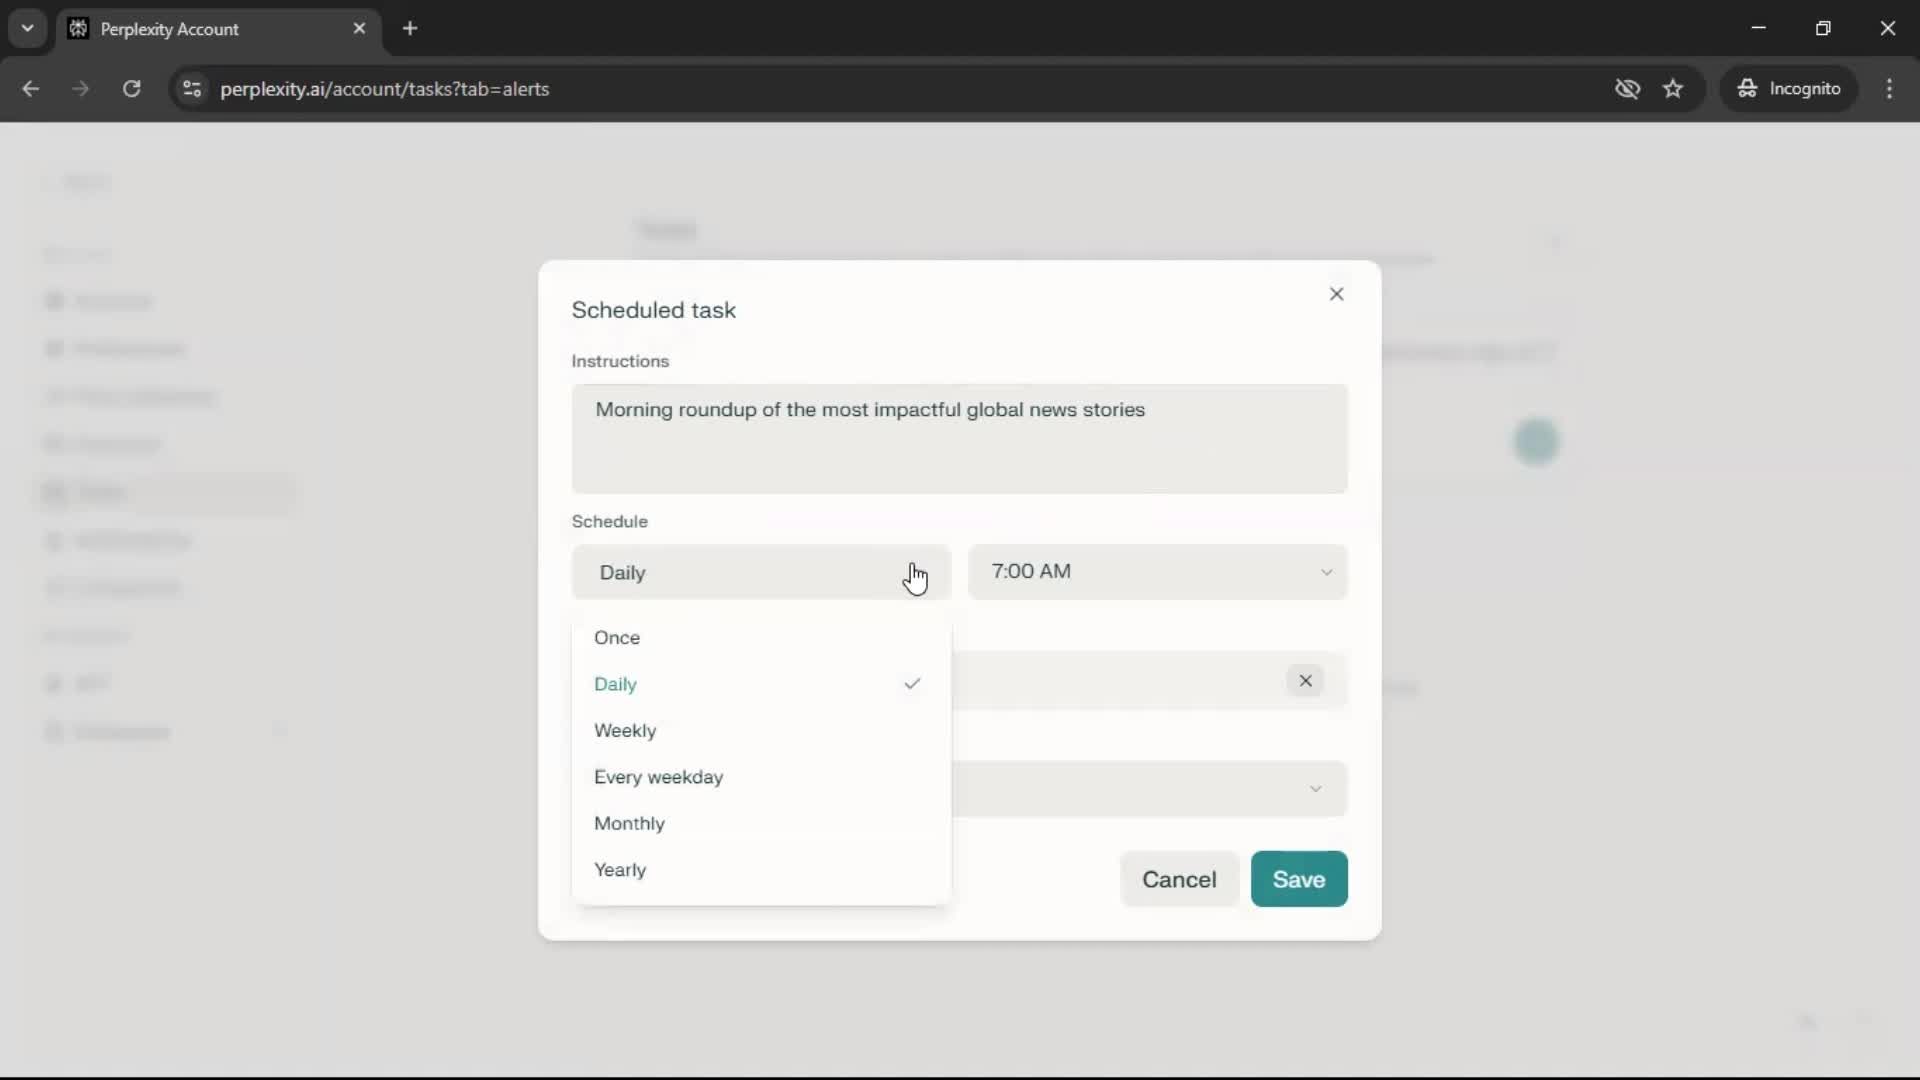This screenshot has width=1920, height=1080.
Task: Choose Every weekday from the list
Action: 658,777
